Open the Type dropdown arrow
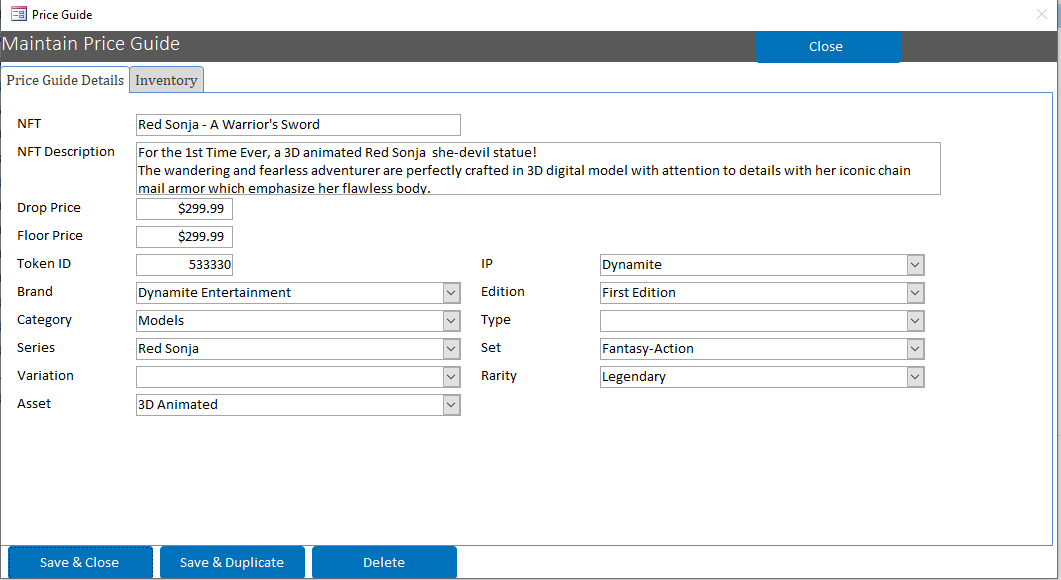 tap(916, 321)
